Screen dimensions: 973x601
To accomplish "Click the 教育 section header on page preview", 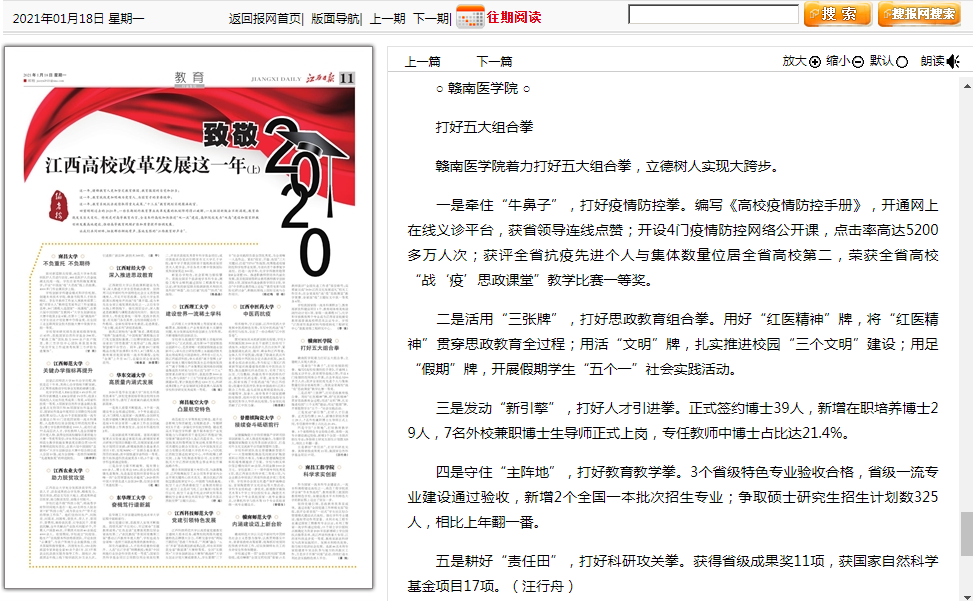I will pyautogui.click(x=189, y=78).
